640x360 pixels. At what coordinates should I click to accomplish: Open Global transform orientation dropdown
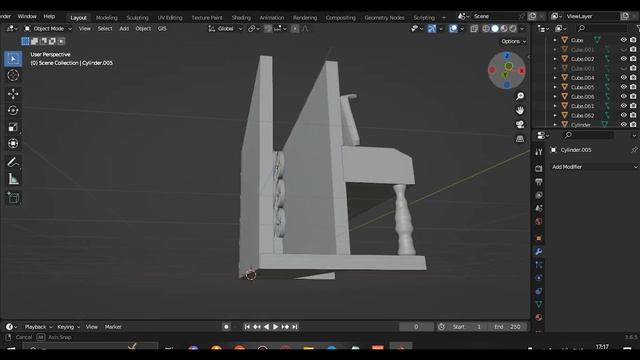(225, 29)
